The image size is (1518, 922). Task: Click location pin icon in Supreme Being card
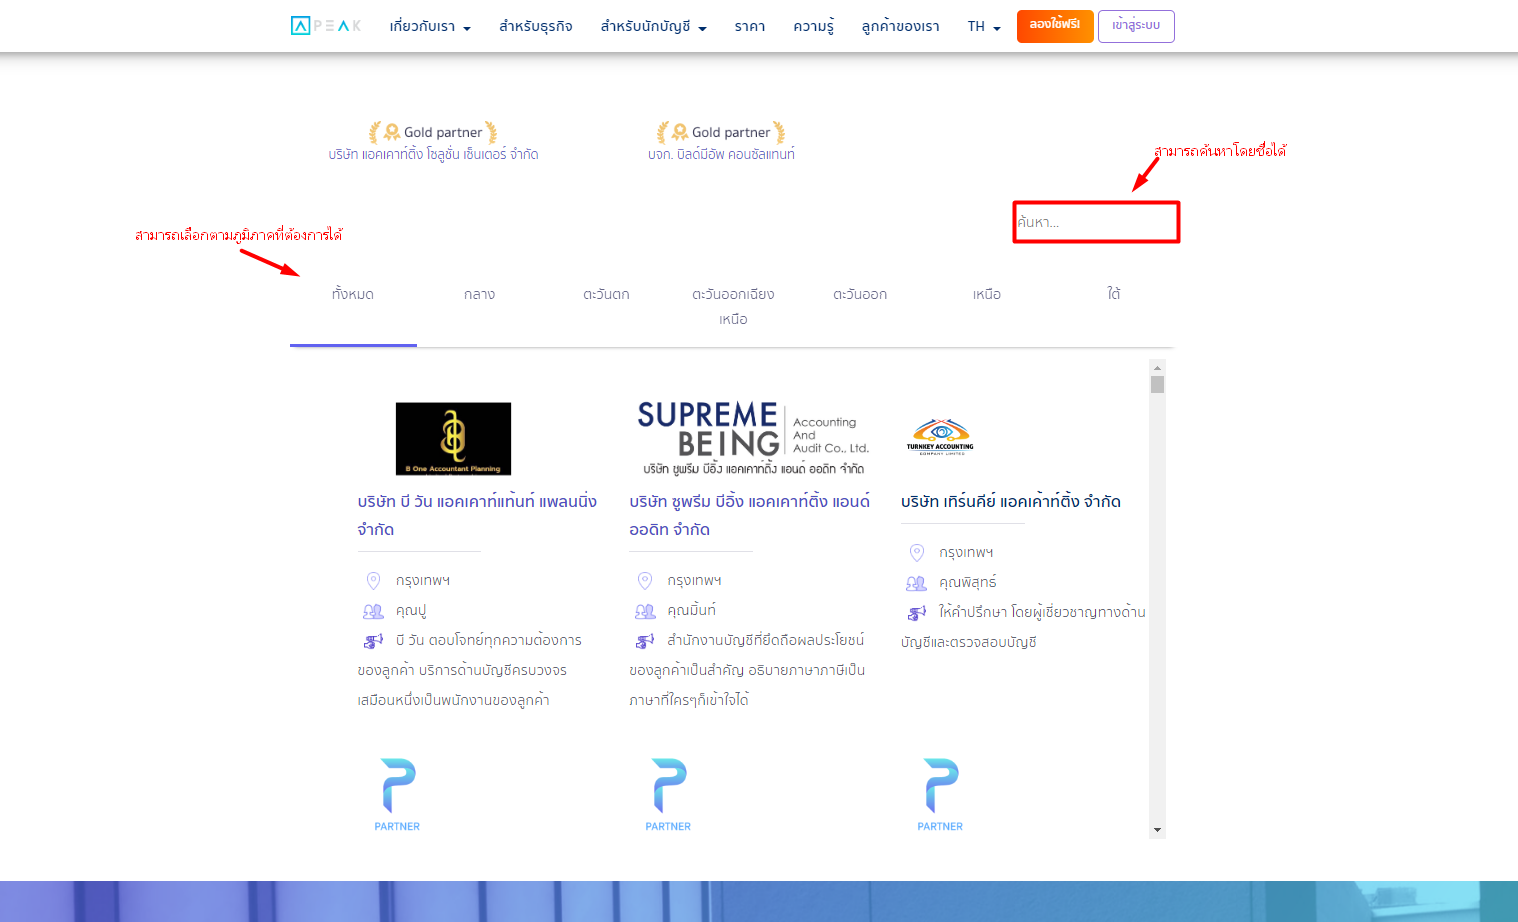pos(645,581)
